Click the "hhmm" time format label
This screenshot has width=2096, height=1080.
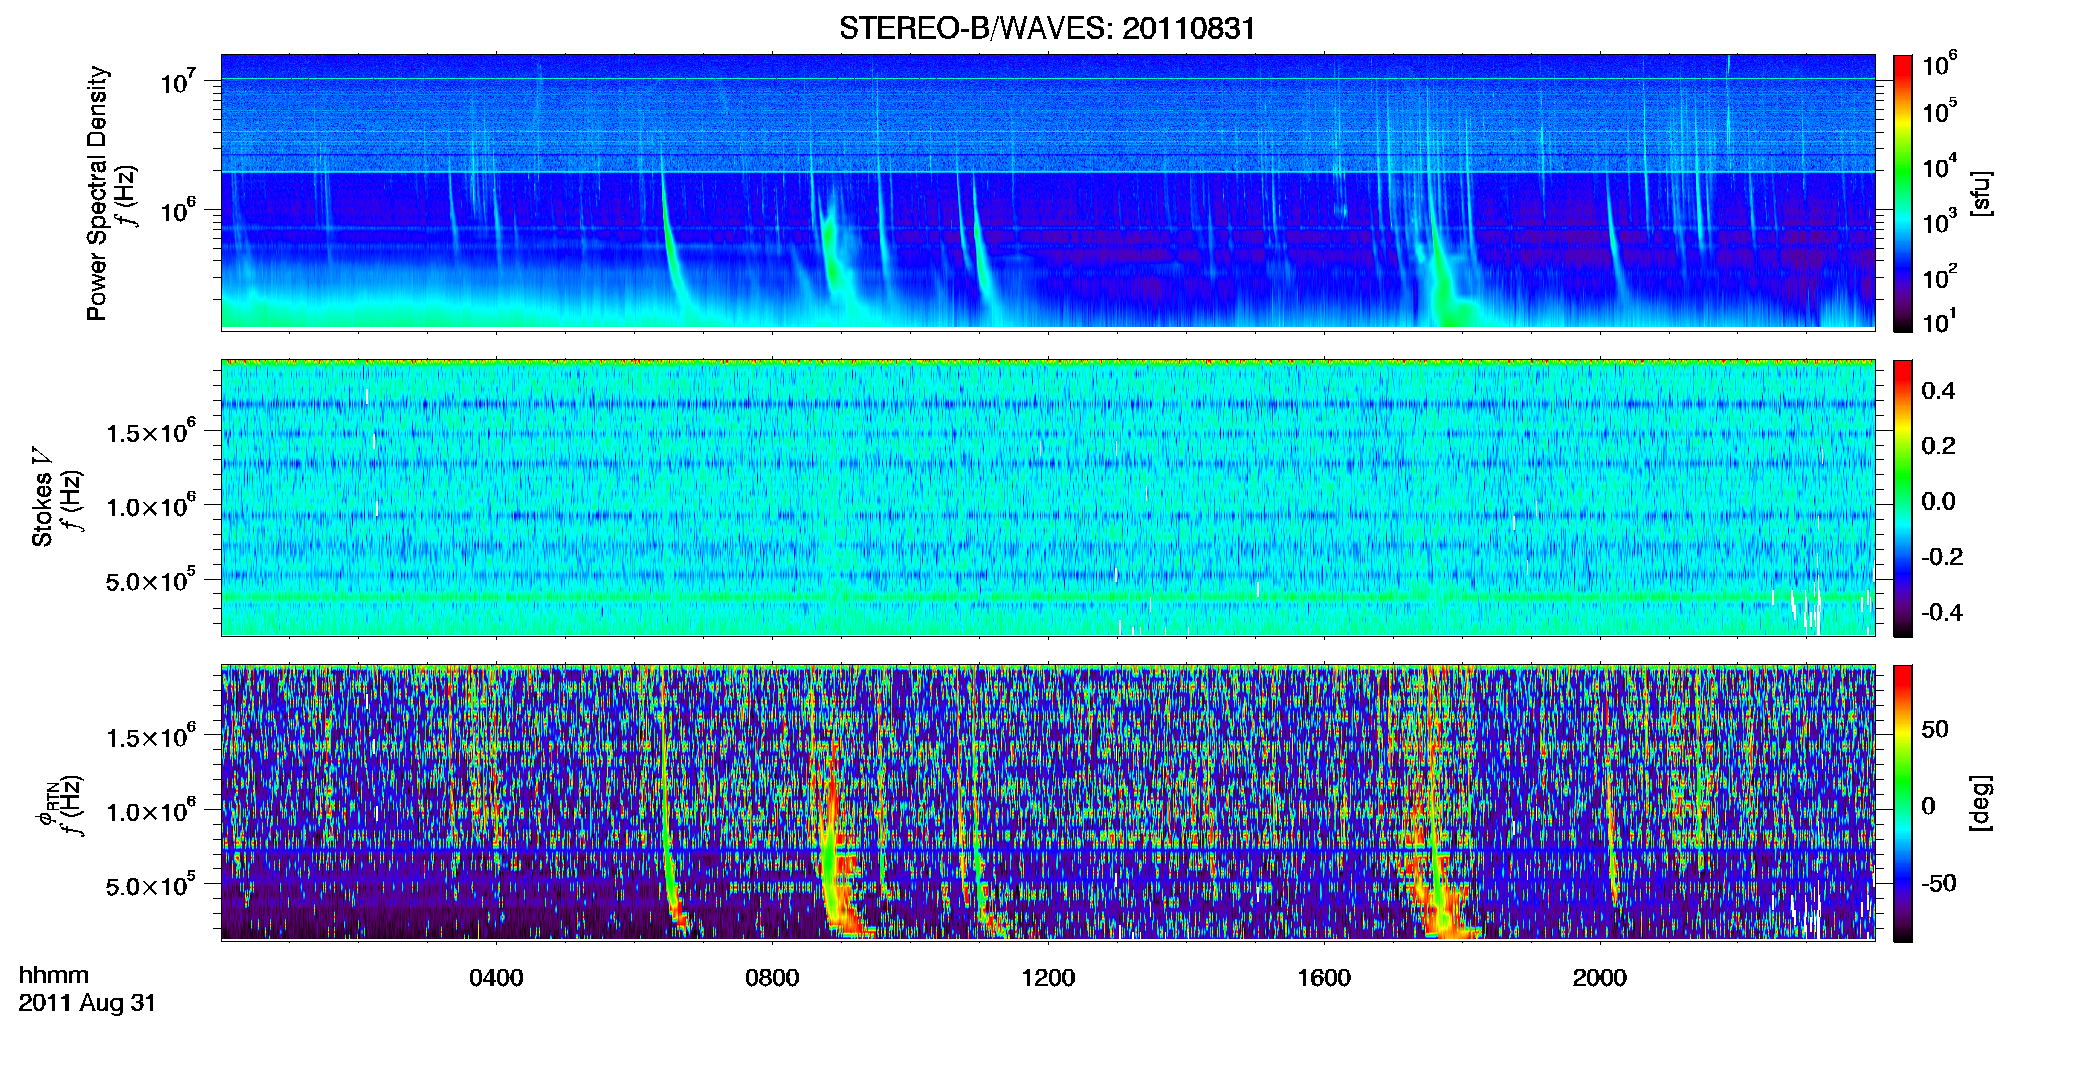pos(54,976)
